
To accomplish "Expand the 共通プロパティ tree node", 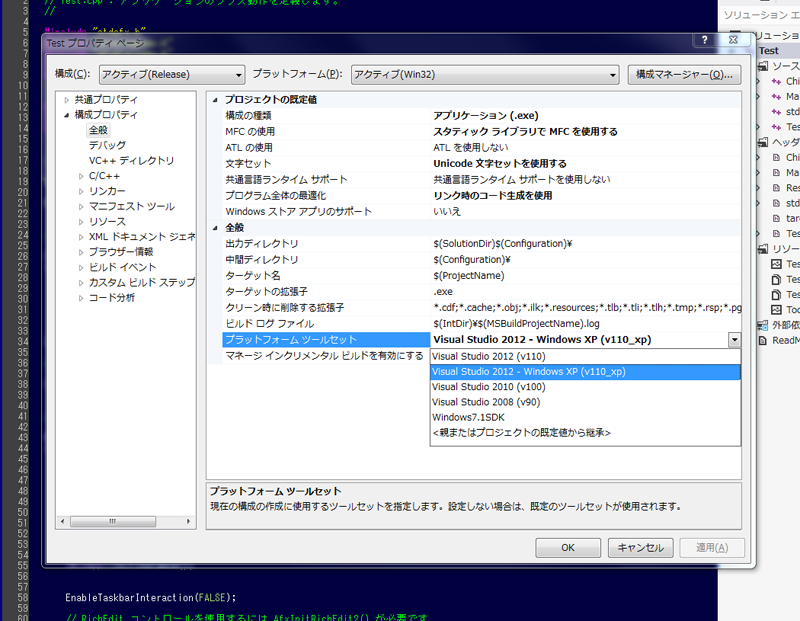I will click(66, 100).
